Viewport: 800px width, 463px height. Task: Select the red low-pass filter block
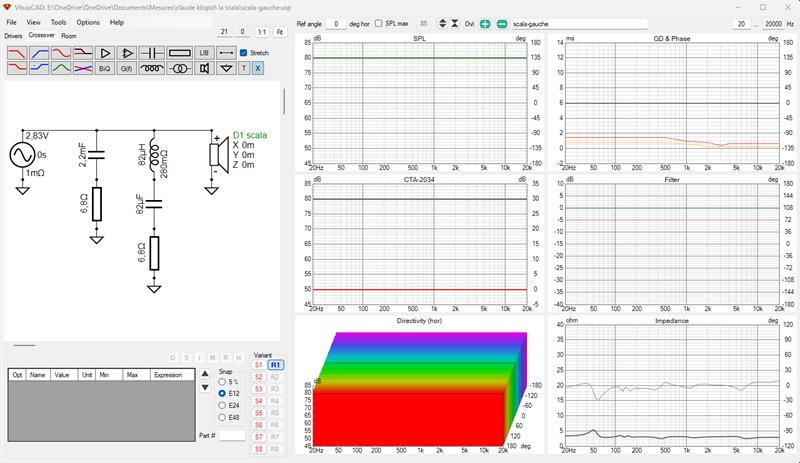[x=17, y=53]
